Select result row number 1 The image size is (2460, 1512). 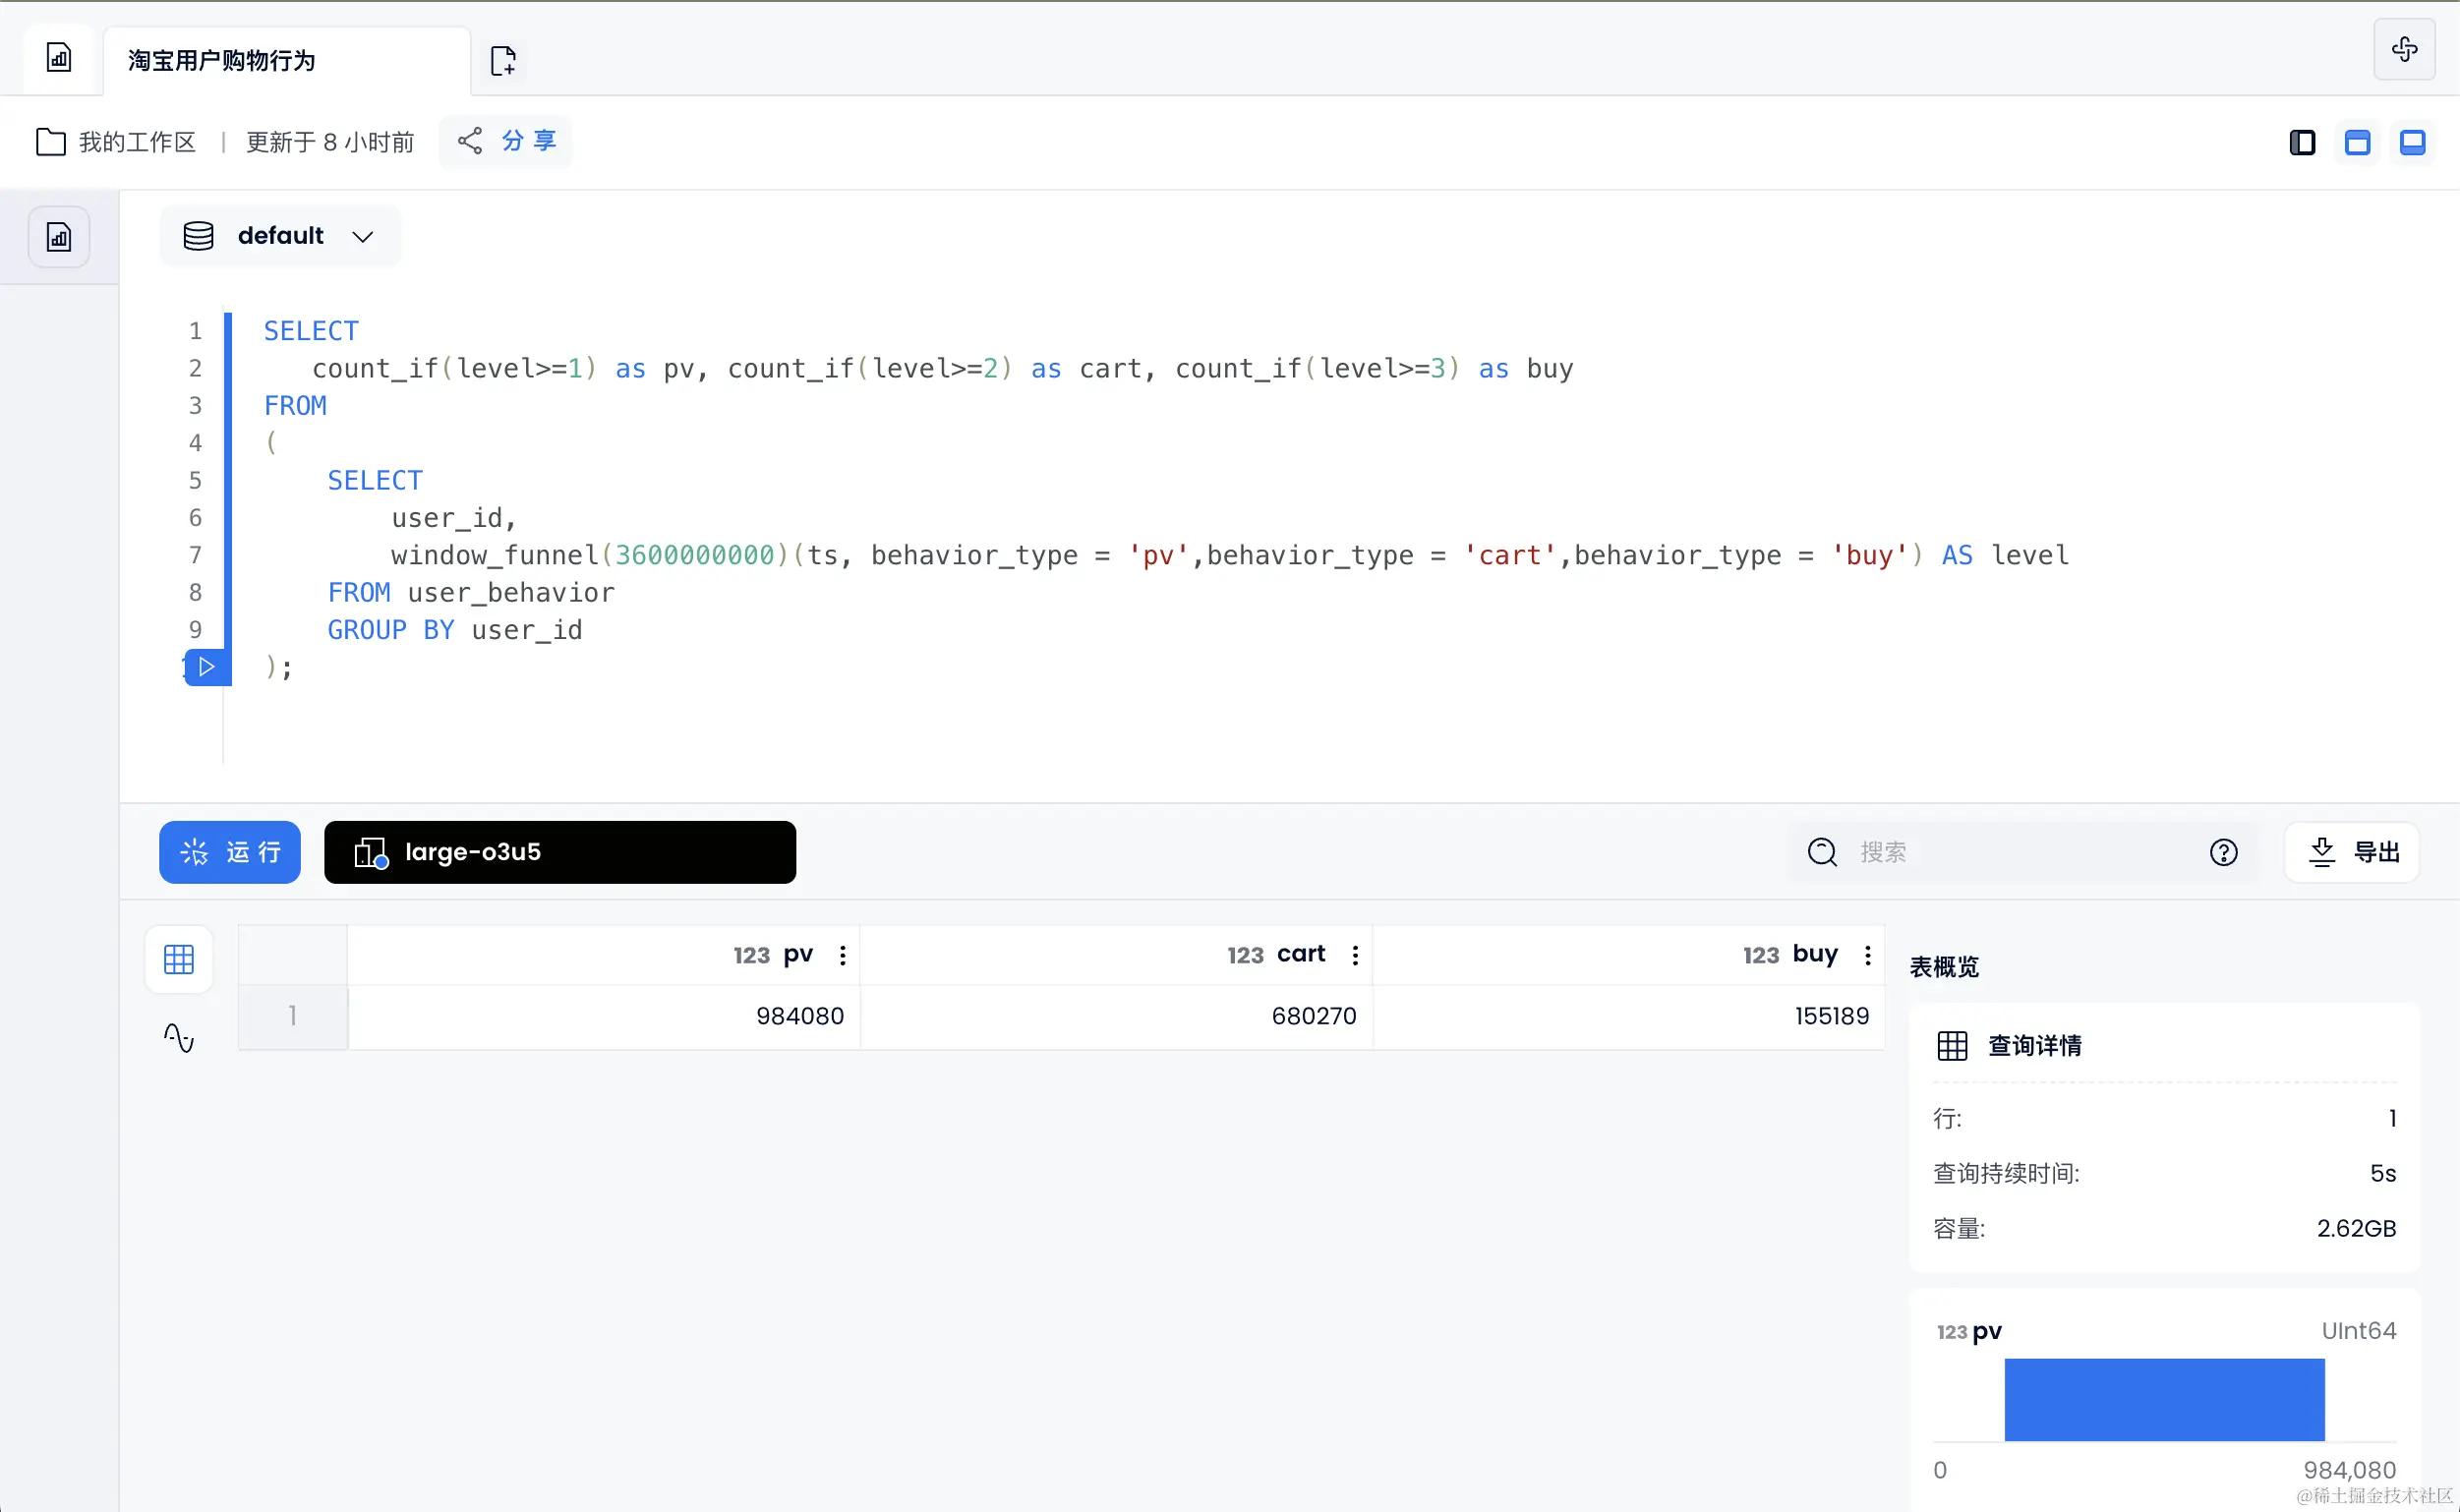click(293, 1016)
